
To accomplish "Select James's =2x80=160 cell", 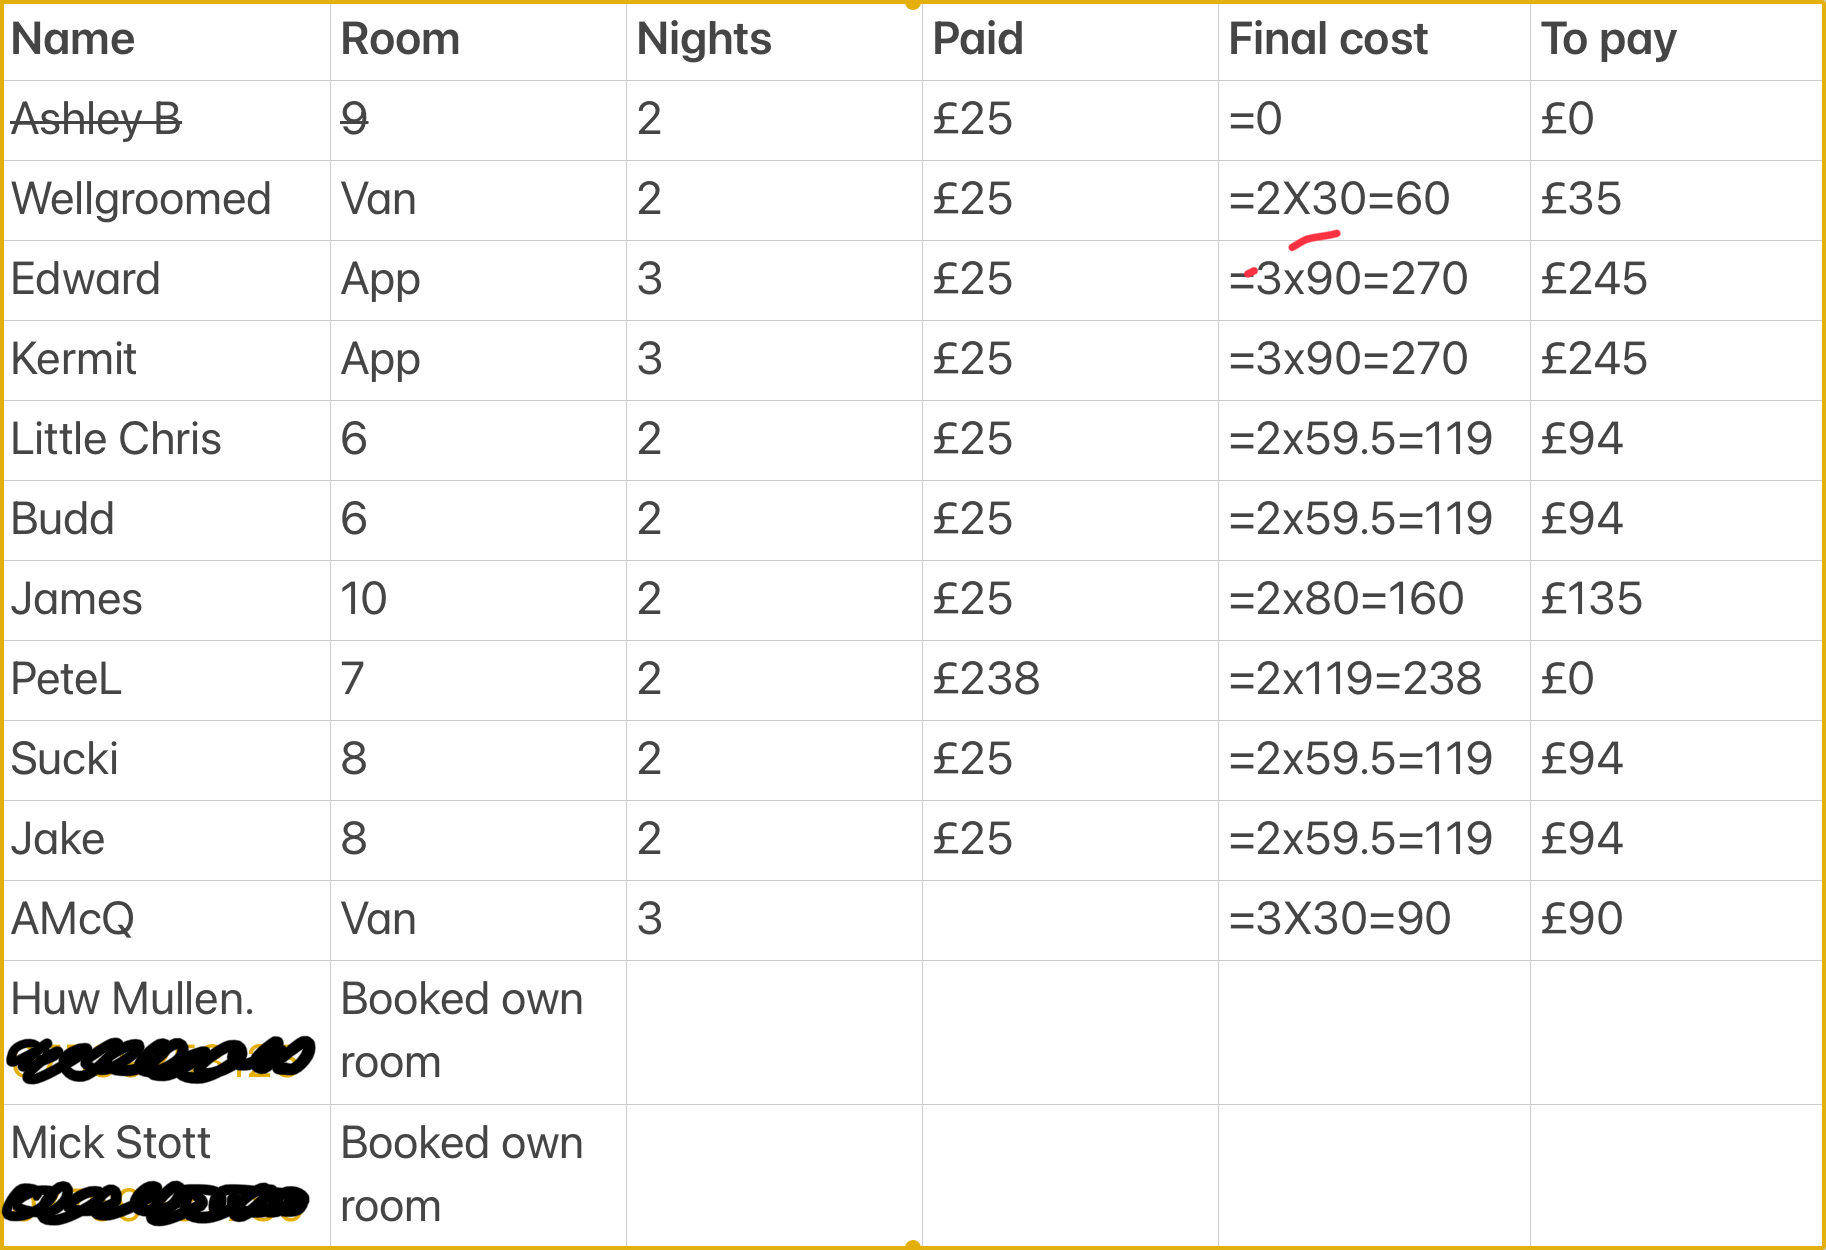I will [x=1374, y=600].
